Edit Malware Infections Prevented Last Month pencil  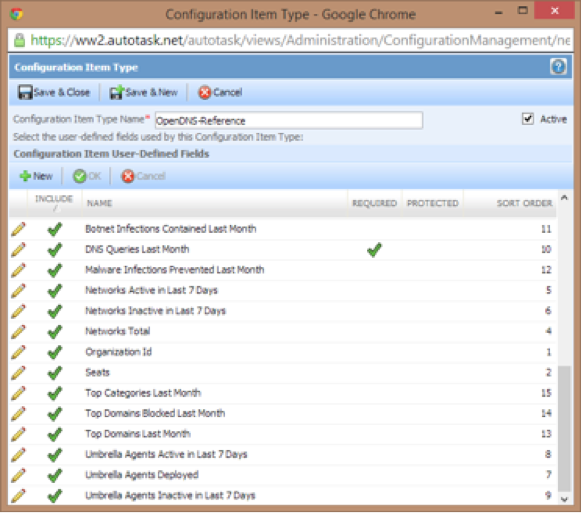click(18, 270)
